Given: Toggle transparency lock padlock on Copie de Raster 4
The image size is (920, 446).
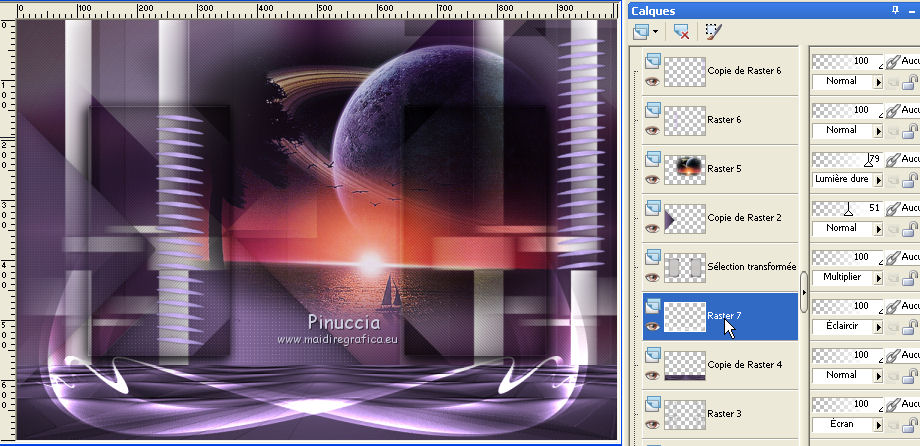Looking at the screenshot, I should [911, 376].
